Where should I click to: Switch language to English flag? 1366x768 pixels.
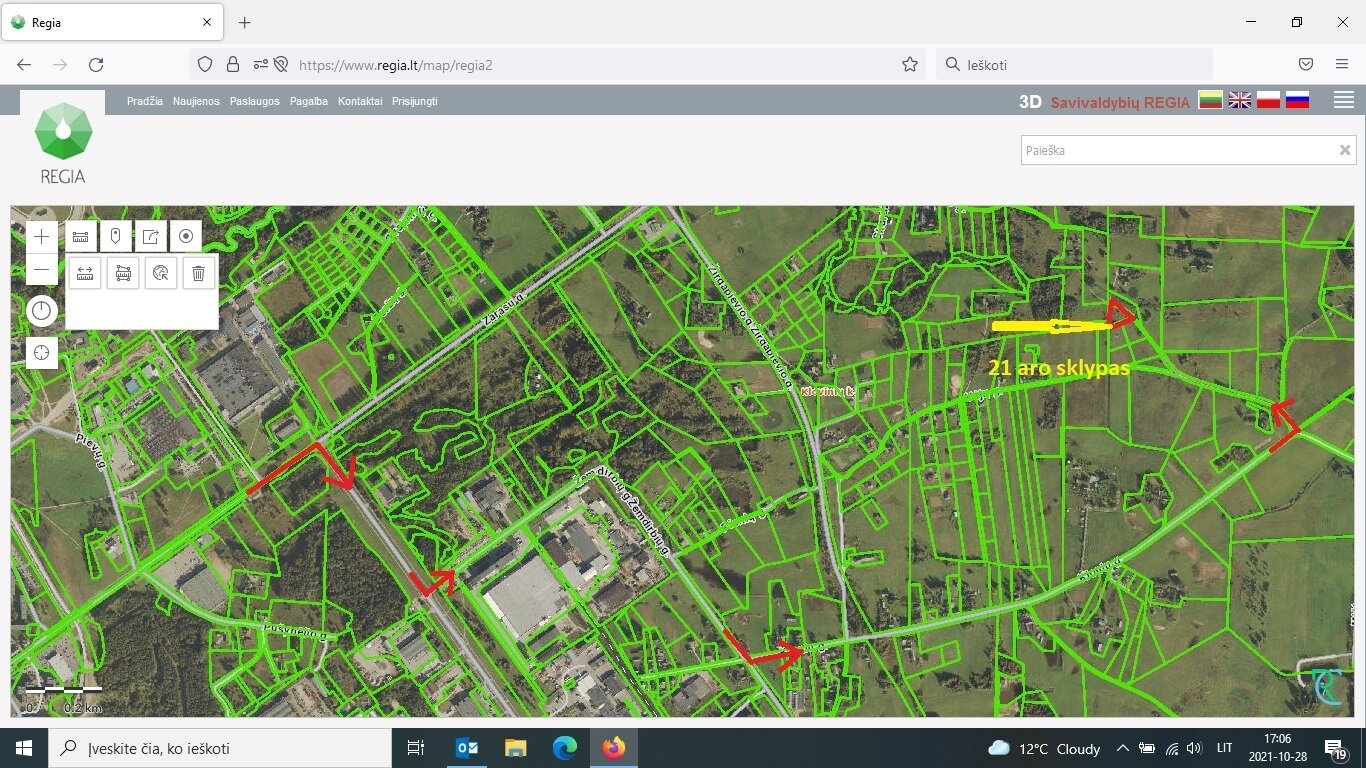tap(1240, 100)
